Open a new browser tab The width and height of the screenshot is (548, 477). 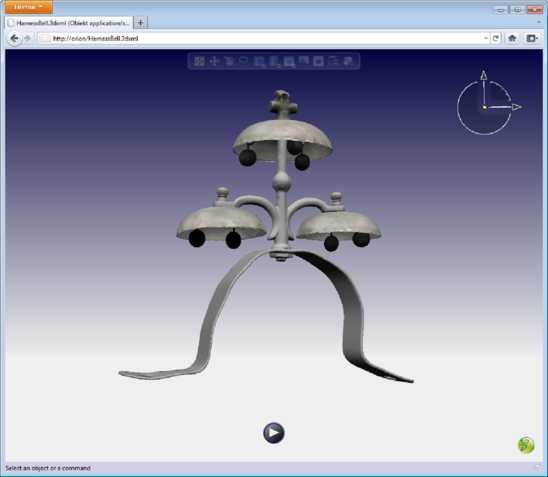tap(140, 23)
